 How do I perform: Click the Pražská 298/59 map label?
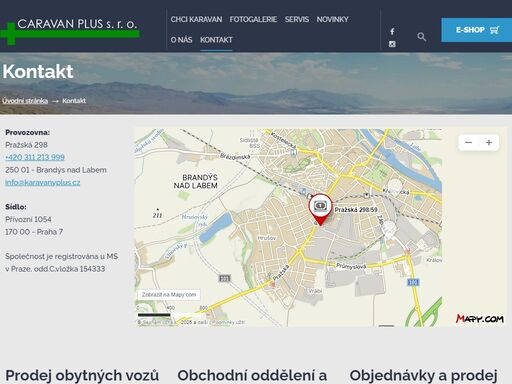click(356, 210)
